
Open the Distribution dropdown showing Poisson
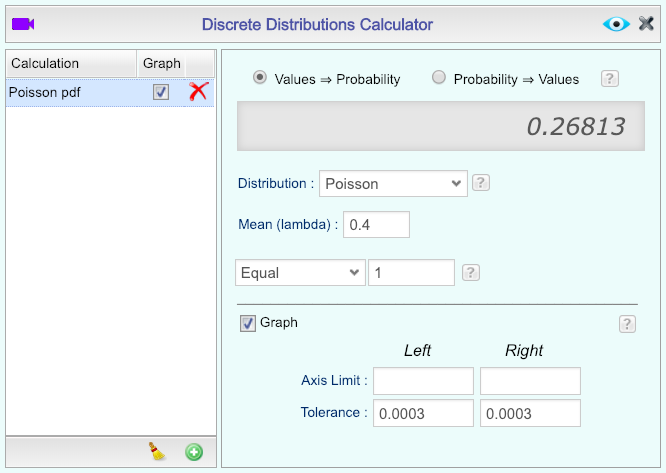pyautogui.click(x=393, y=183)
